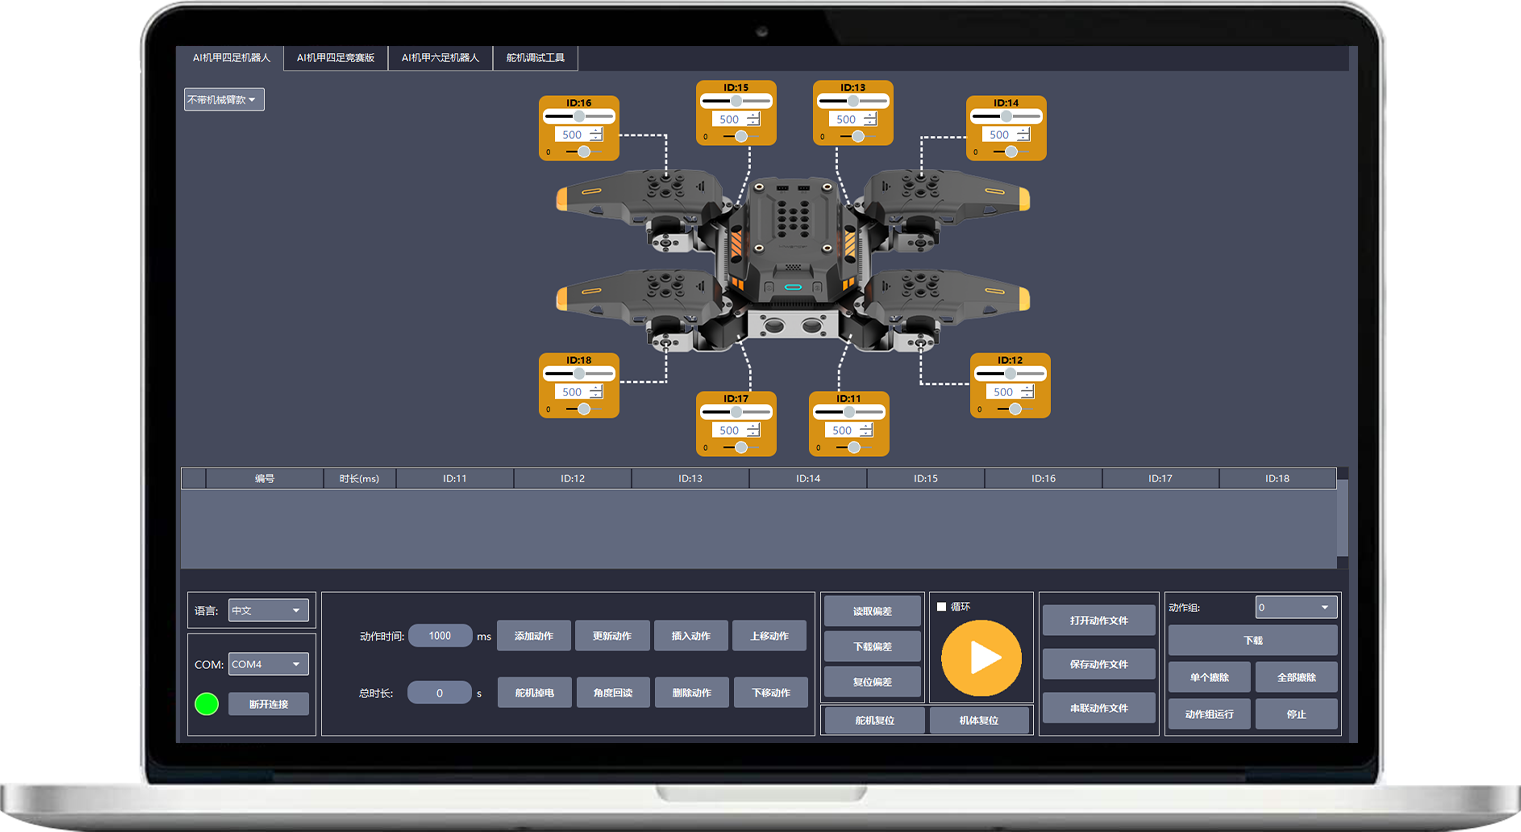Image resolution: width=1521 pixels, height=832 pixels.
Task: Click the 添加动作 button
Action: click(533, 636)
